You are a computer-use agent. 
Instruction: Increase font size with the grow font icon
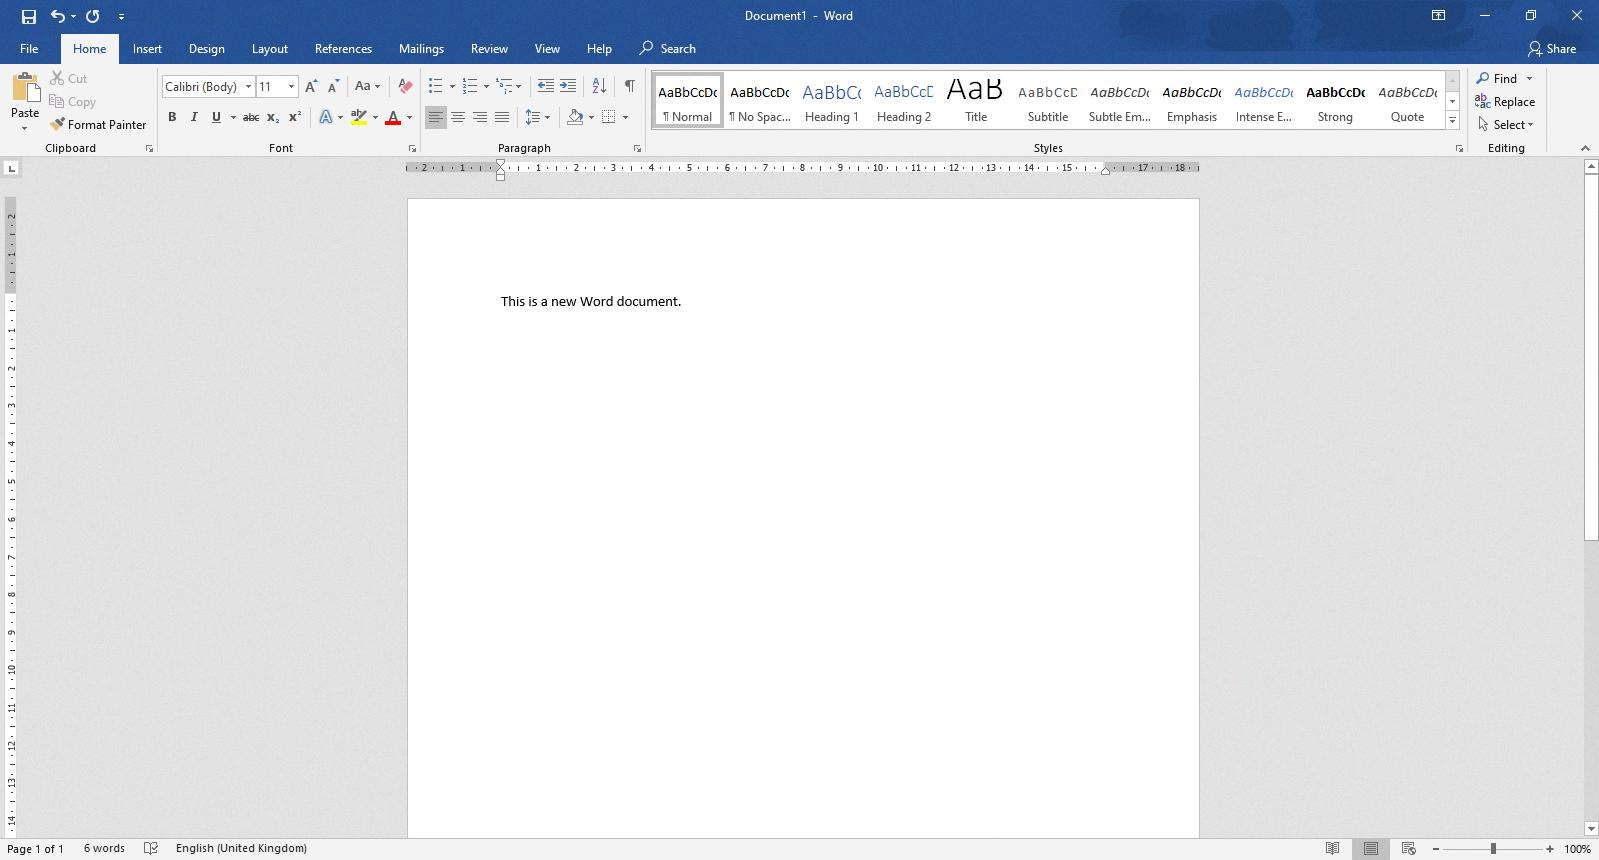tap(311, 87)
